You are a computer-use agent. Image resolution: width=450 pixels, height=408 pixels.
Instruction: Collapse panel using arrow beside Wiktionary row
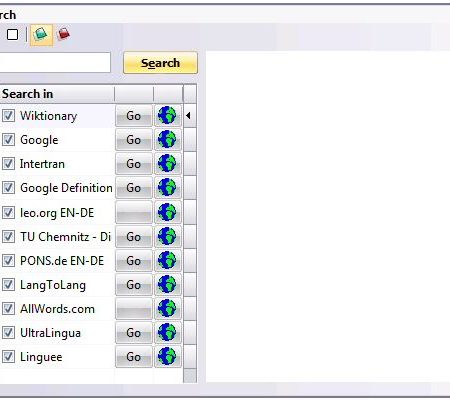tap(188, 116)
